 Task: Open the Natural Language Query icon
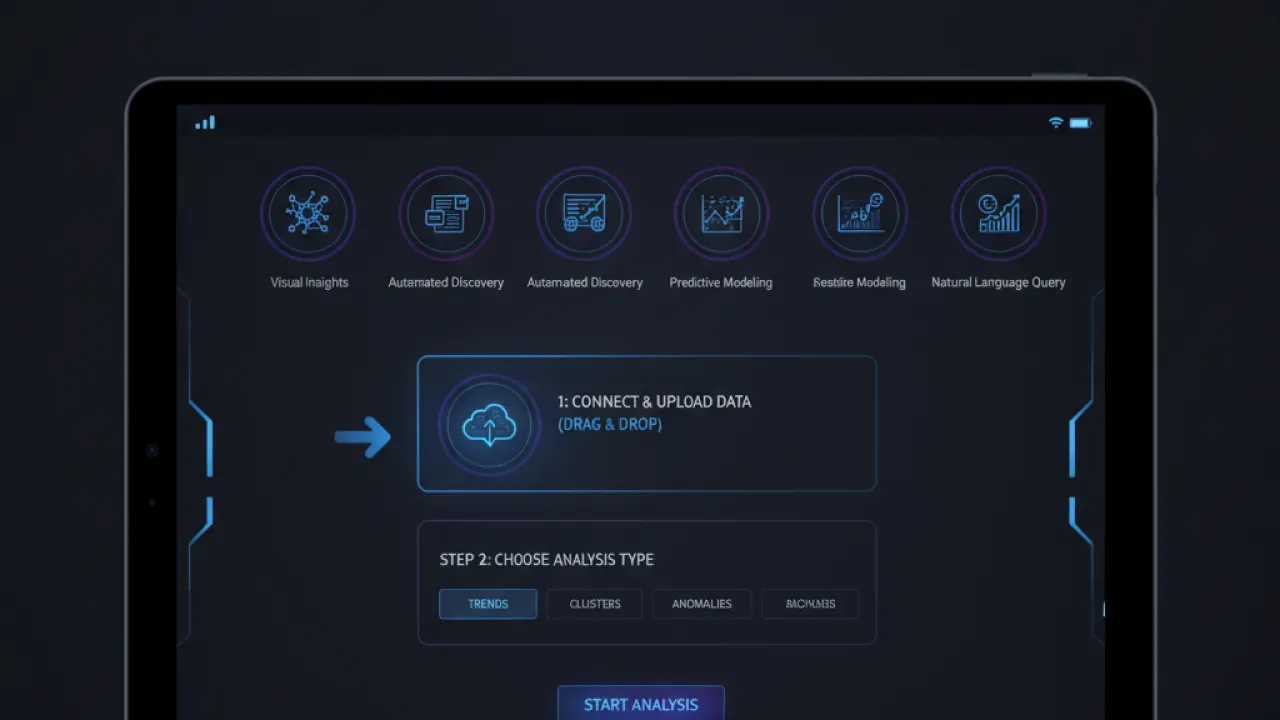coord(998,214)
